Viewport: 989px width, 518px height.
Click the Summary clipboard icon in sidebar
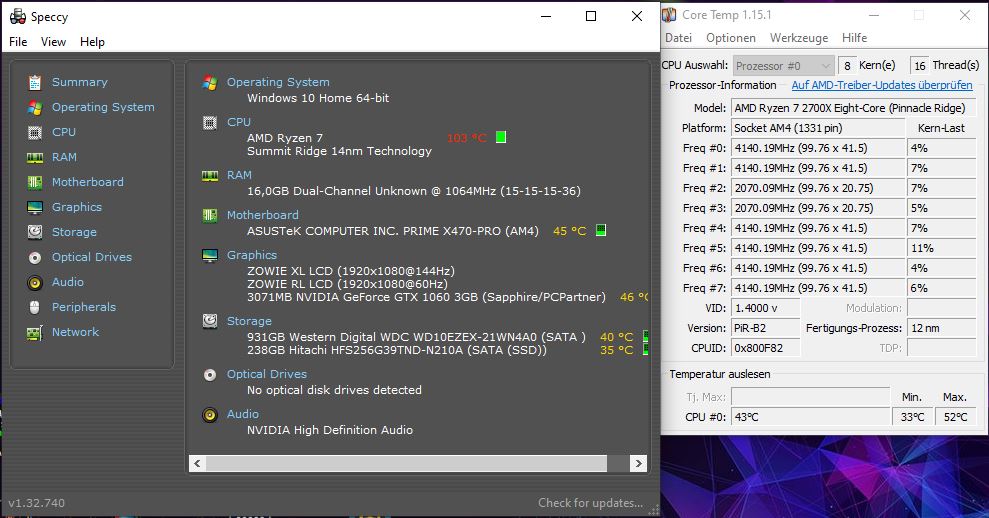tap(35, 83)
